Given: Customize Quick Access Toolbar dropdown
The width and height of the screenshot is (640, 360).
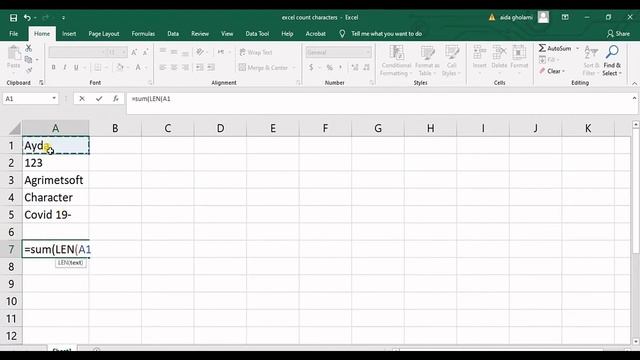Looking at the screenshot, I should 63,18.
